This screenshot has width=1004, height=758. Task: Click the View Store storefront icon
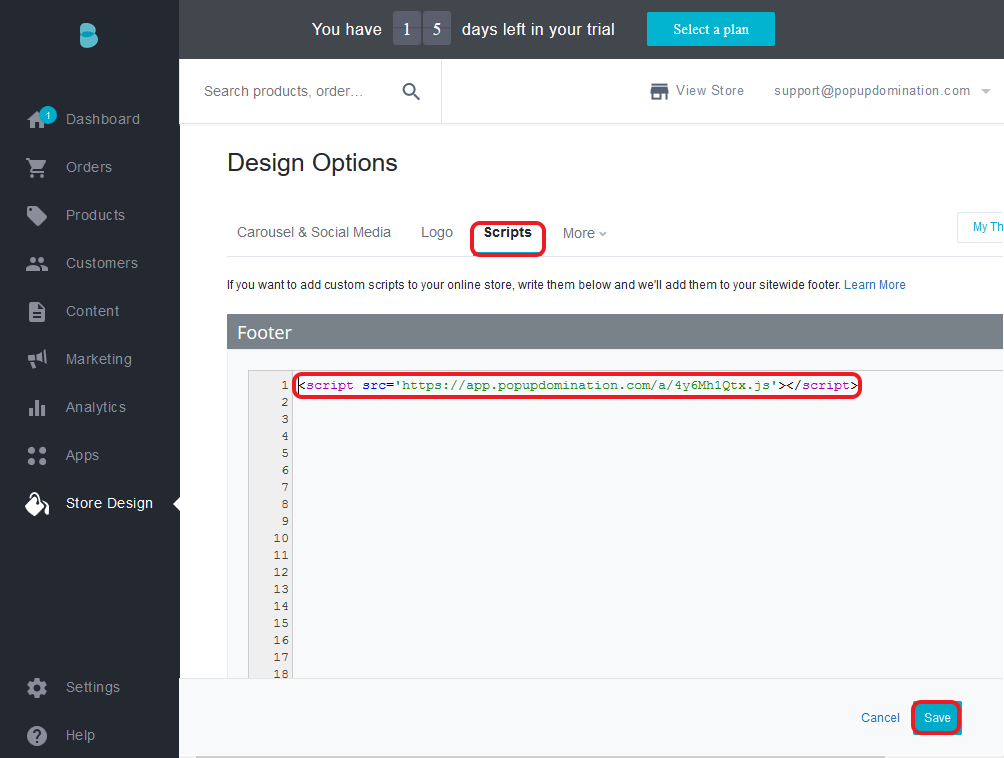pyautogui.click(x=659, y=92)
